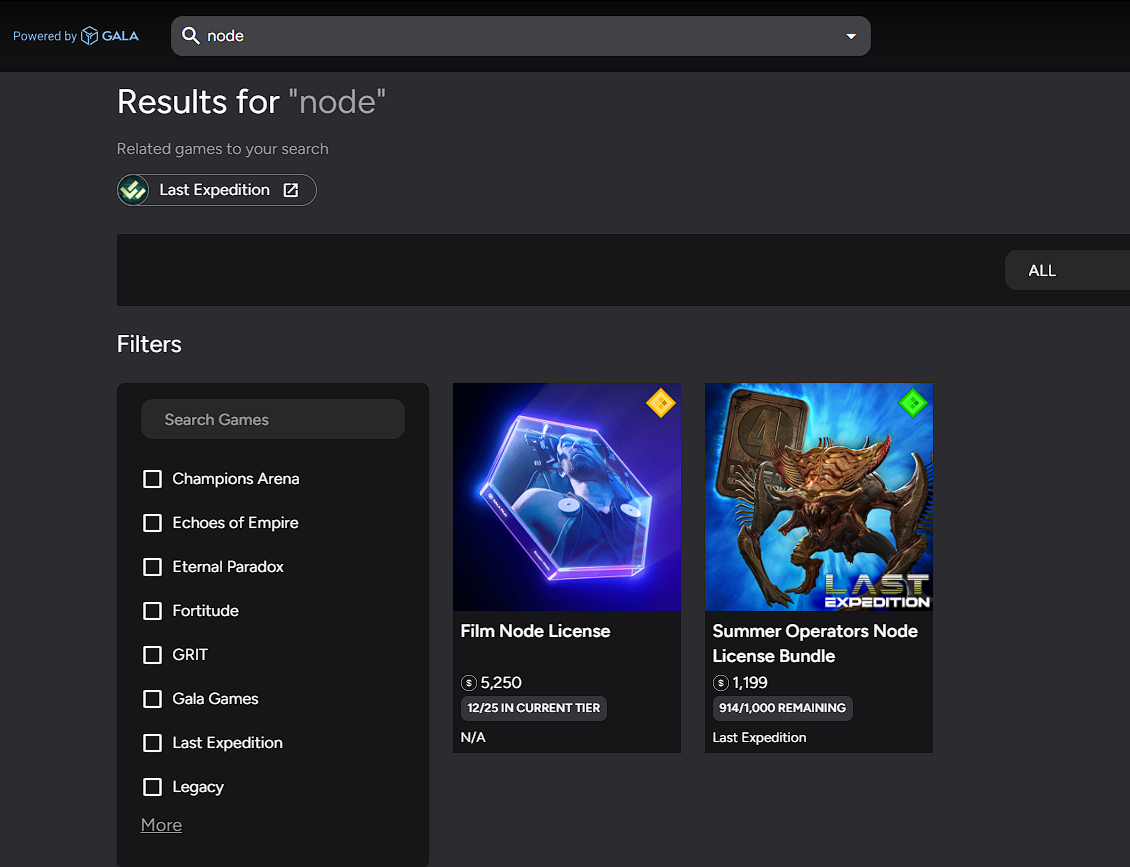This screenshot has width=1130, height=867.
Task: Open Last Expedition external link icon
Action: [290, 190]
